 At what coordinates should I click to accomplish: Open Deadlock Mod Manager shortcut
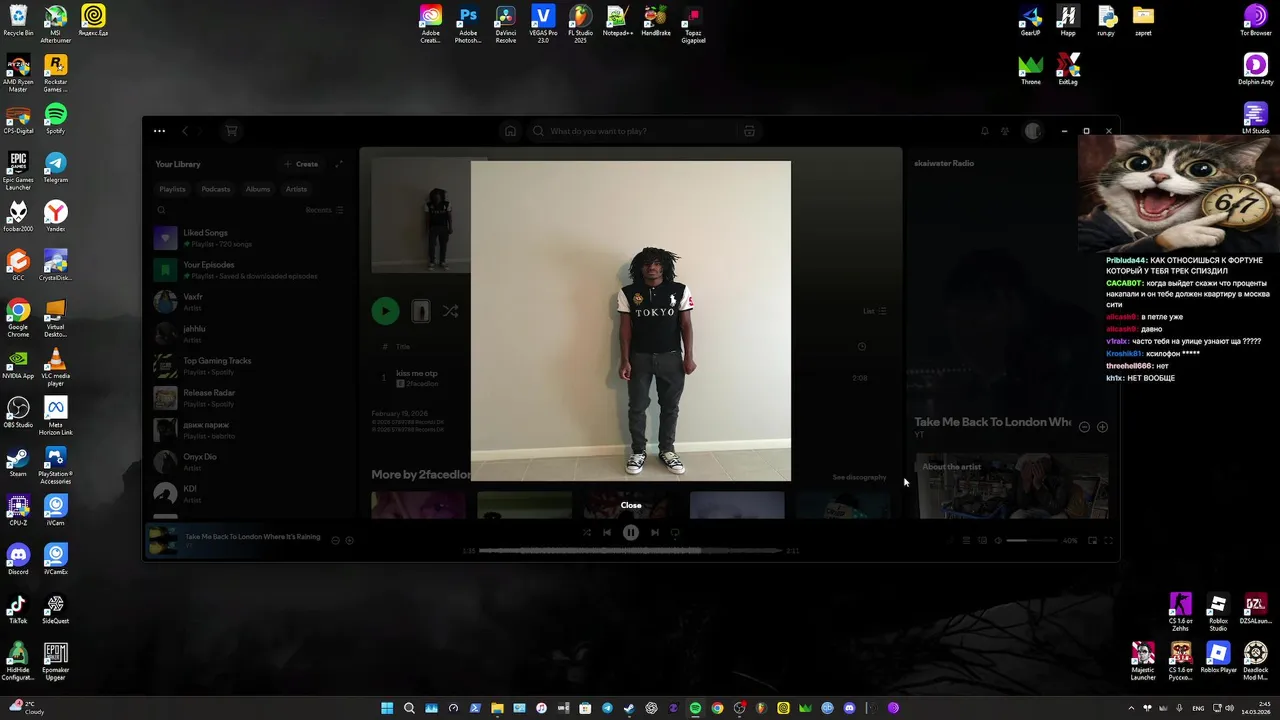[1255, 662]
